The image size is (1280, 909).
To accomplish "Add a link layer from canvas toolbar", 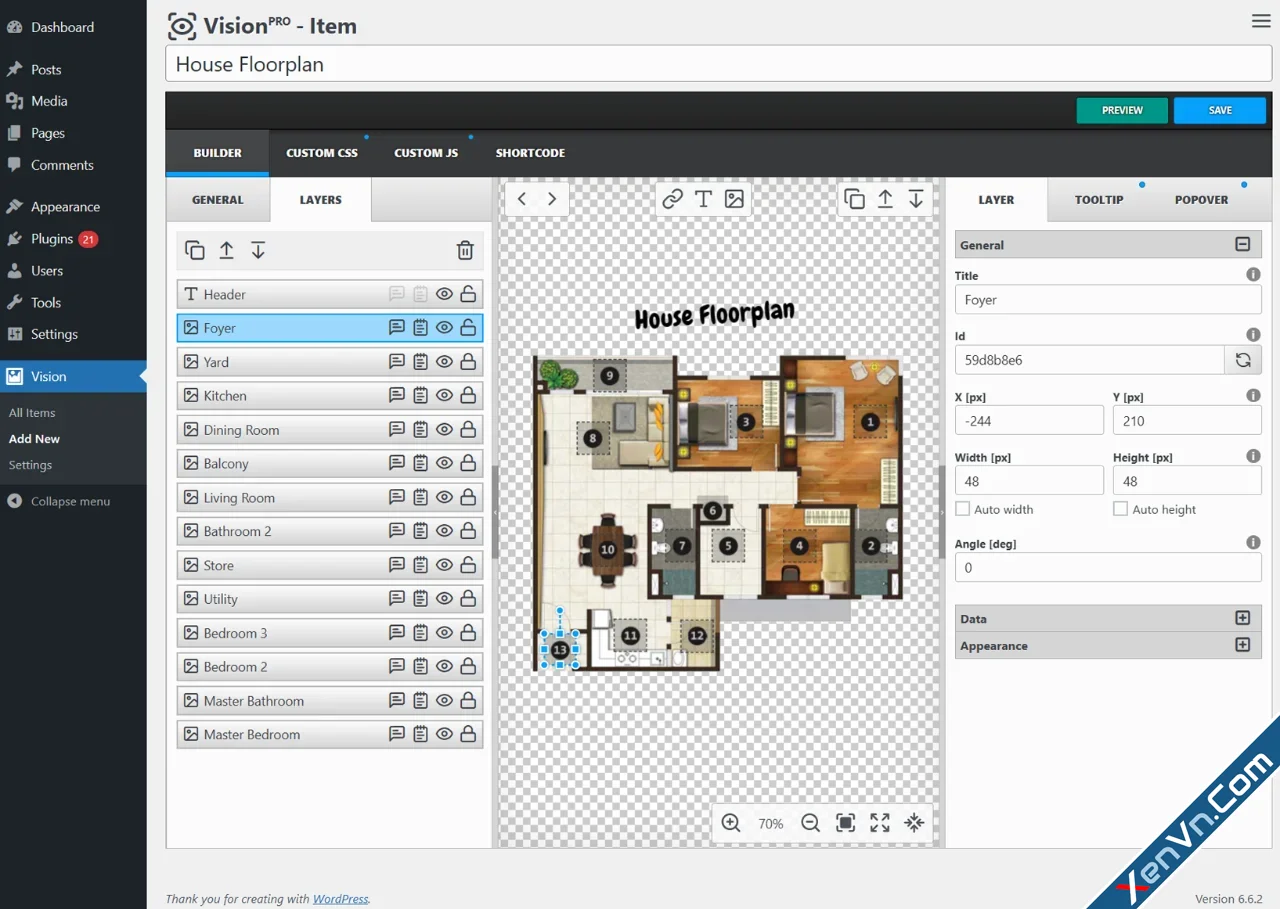I will click(x=672, y=199).
